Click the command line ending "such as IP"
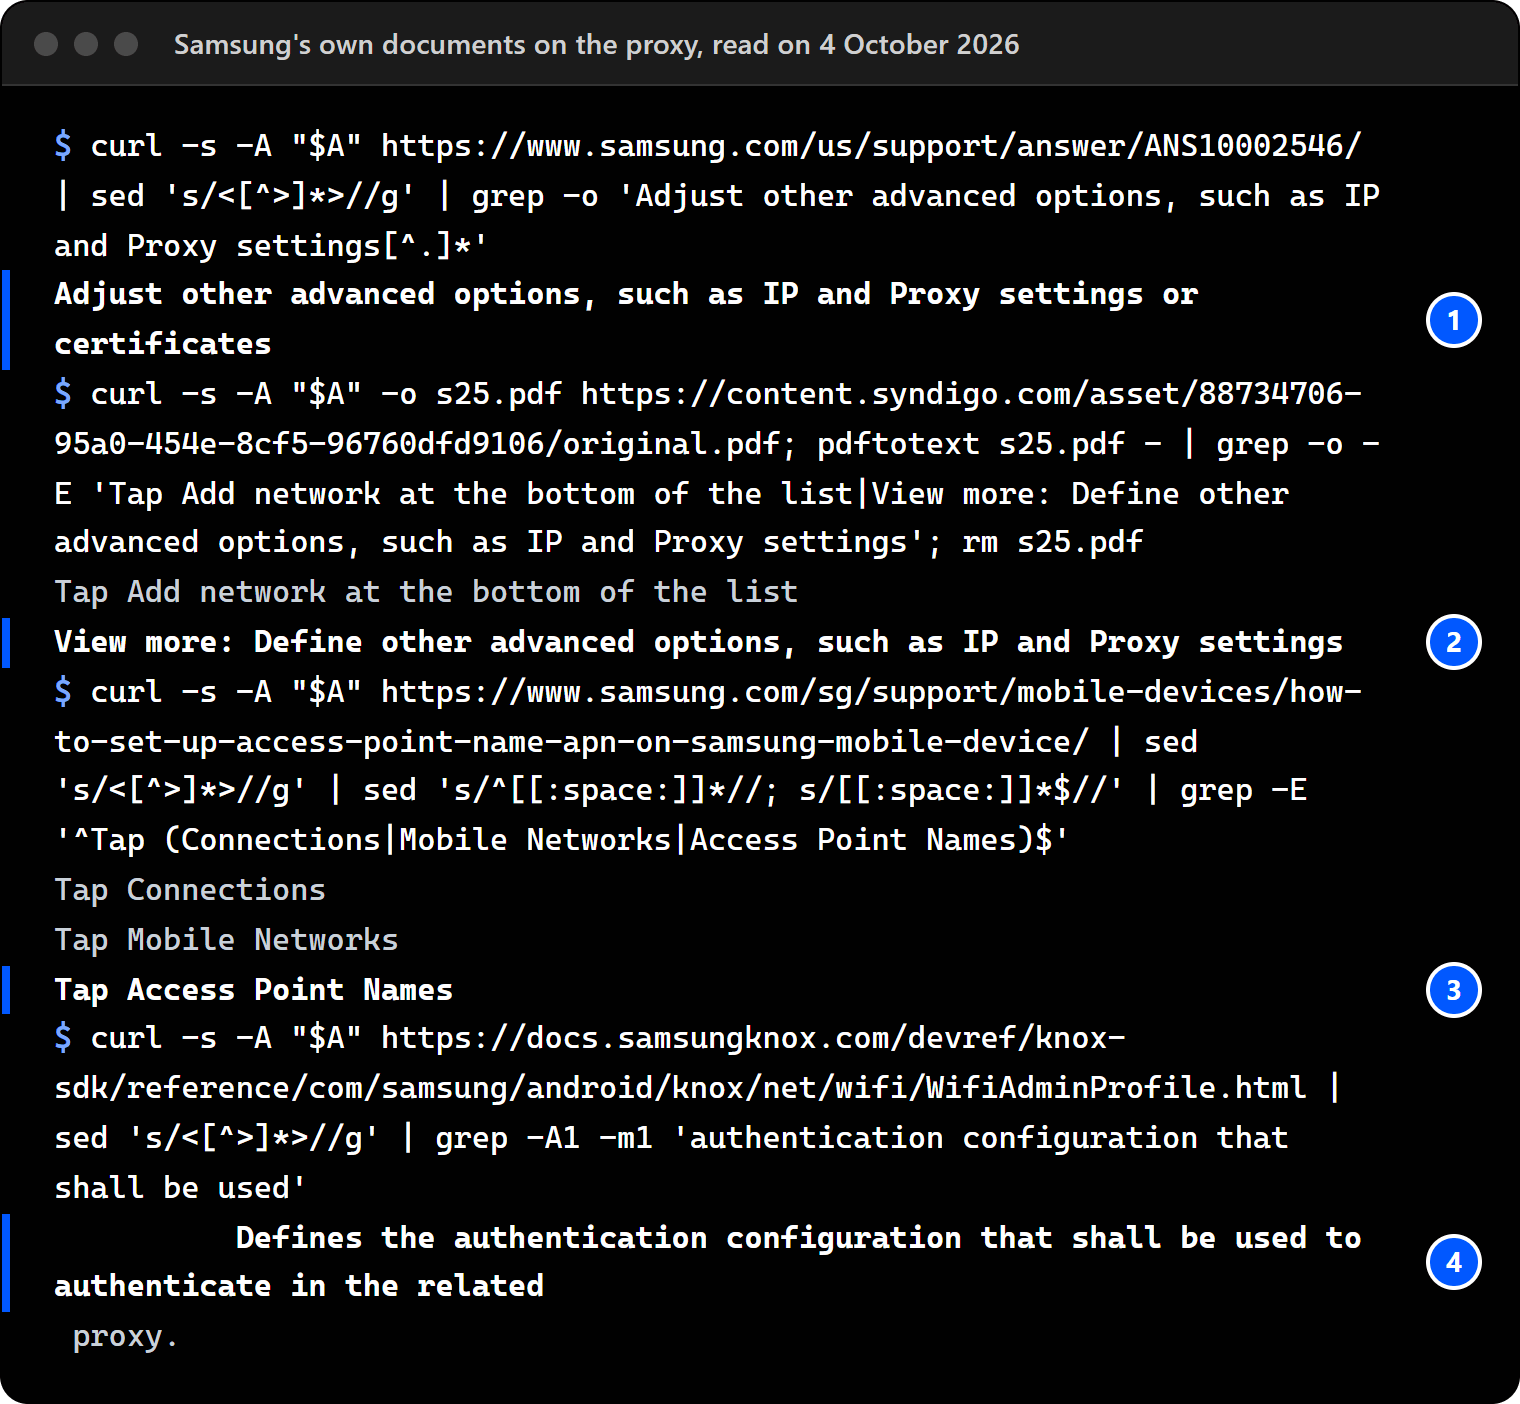Image resolution: width=1520 pixels, height=1404 pixels. [717, 196]
